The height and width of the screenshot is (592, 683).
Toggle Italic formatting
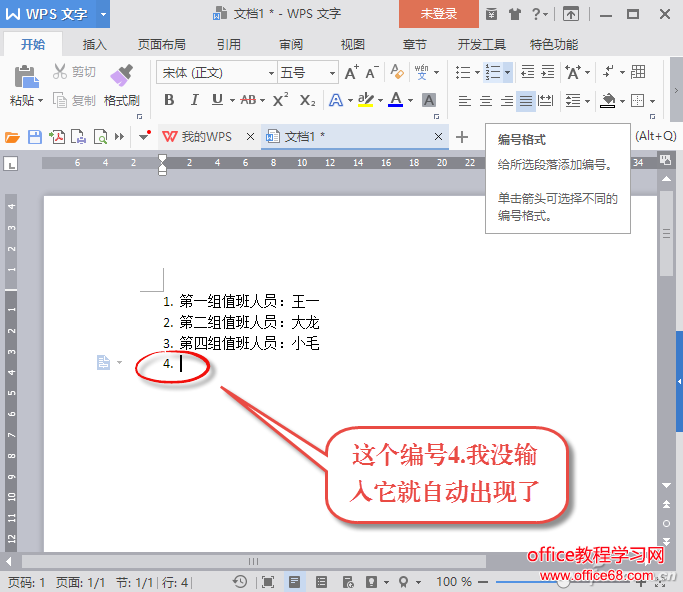point(195,100)
